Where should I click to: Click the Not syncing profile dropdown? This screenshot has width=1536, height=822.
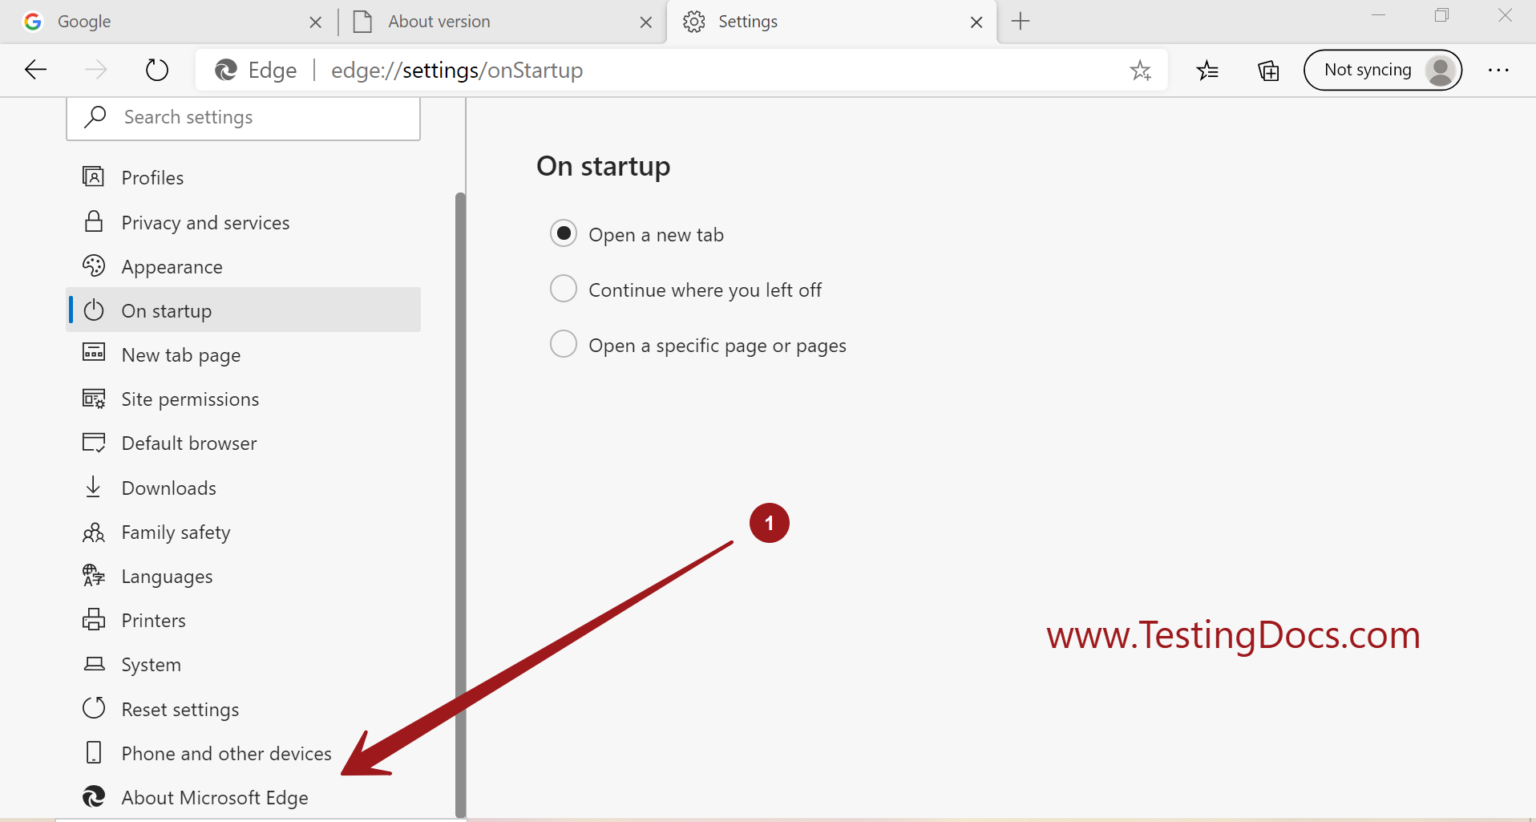[x=1383, y=70]
